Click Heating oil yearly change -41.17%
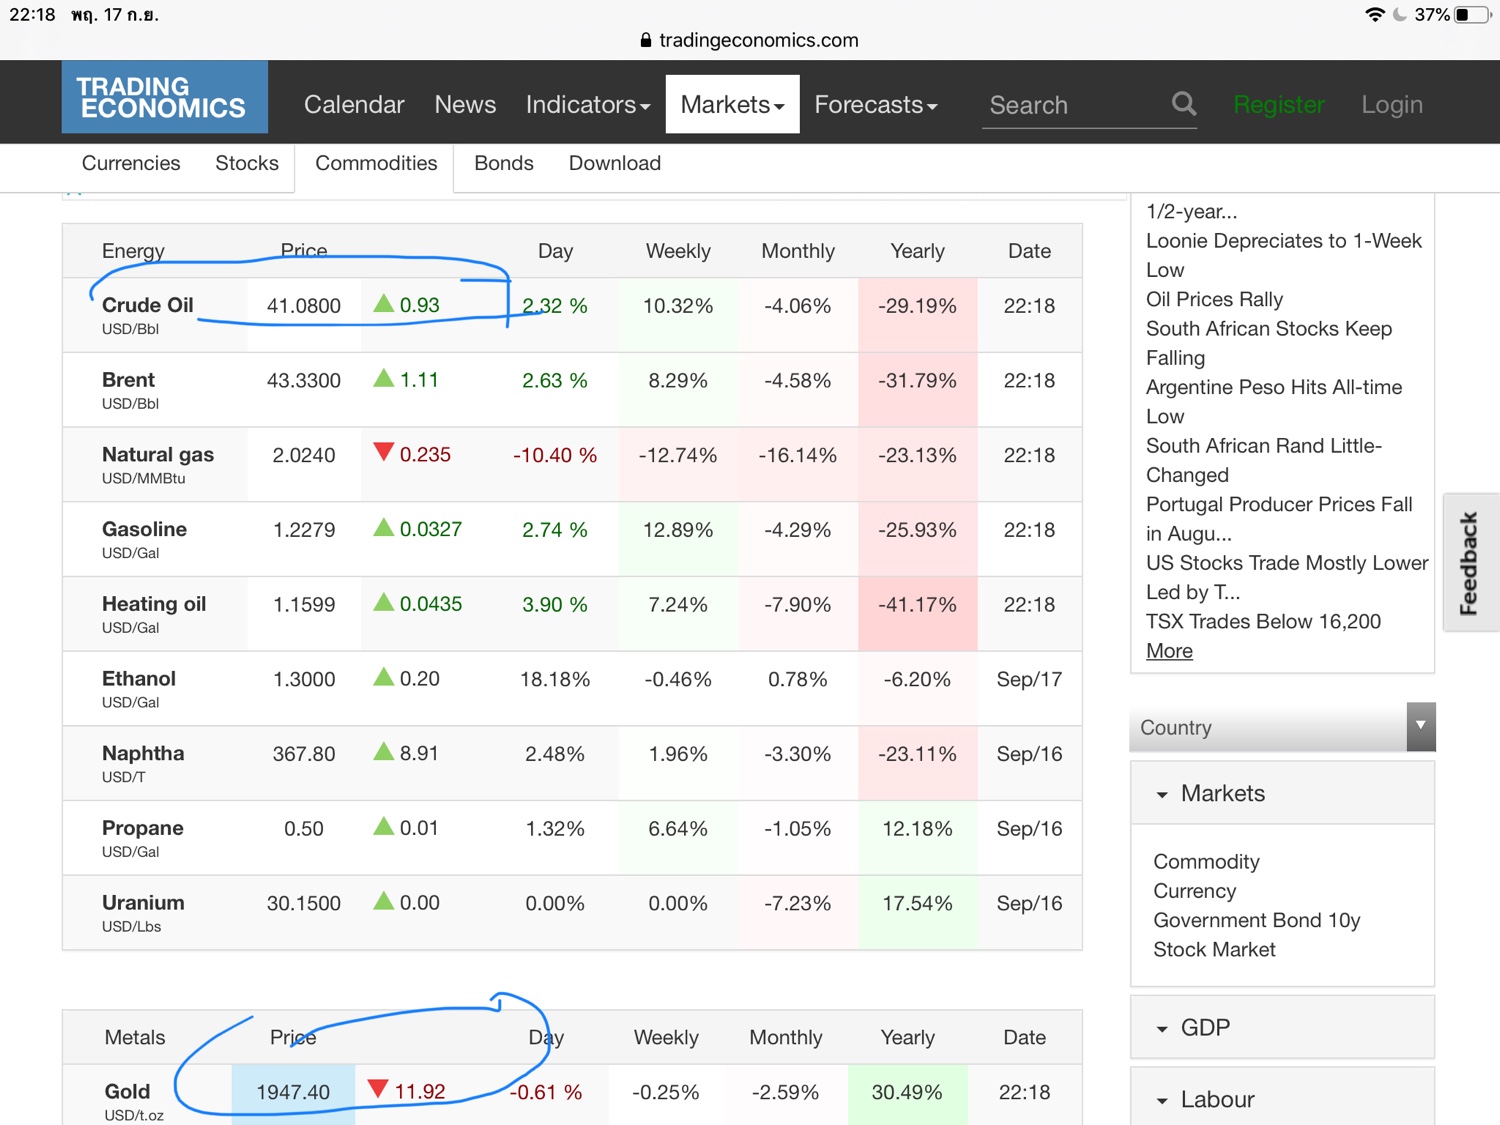The width and height of the screenshot is (1500, 1125). 917,605
